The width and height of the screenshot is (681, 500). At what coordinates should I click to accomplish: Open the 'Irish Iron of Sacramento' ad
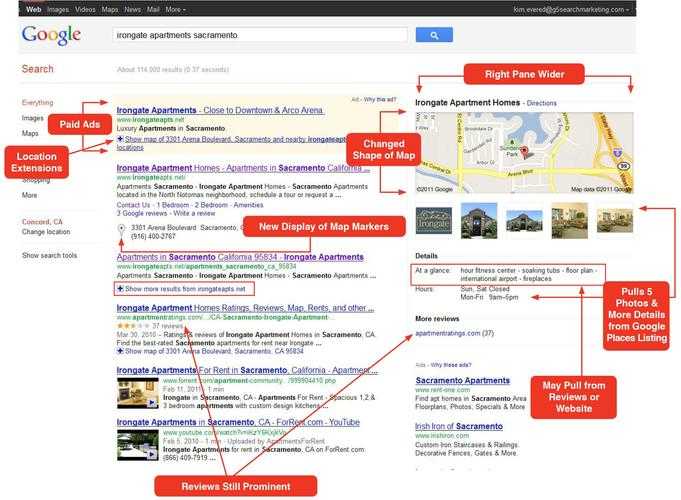459,427
